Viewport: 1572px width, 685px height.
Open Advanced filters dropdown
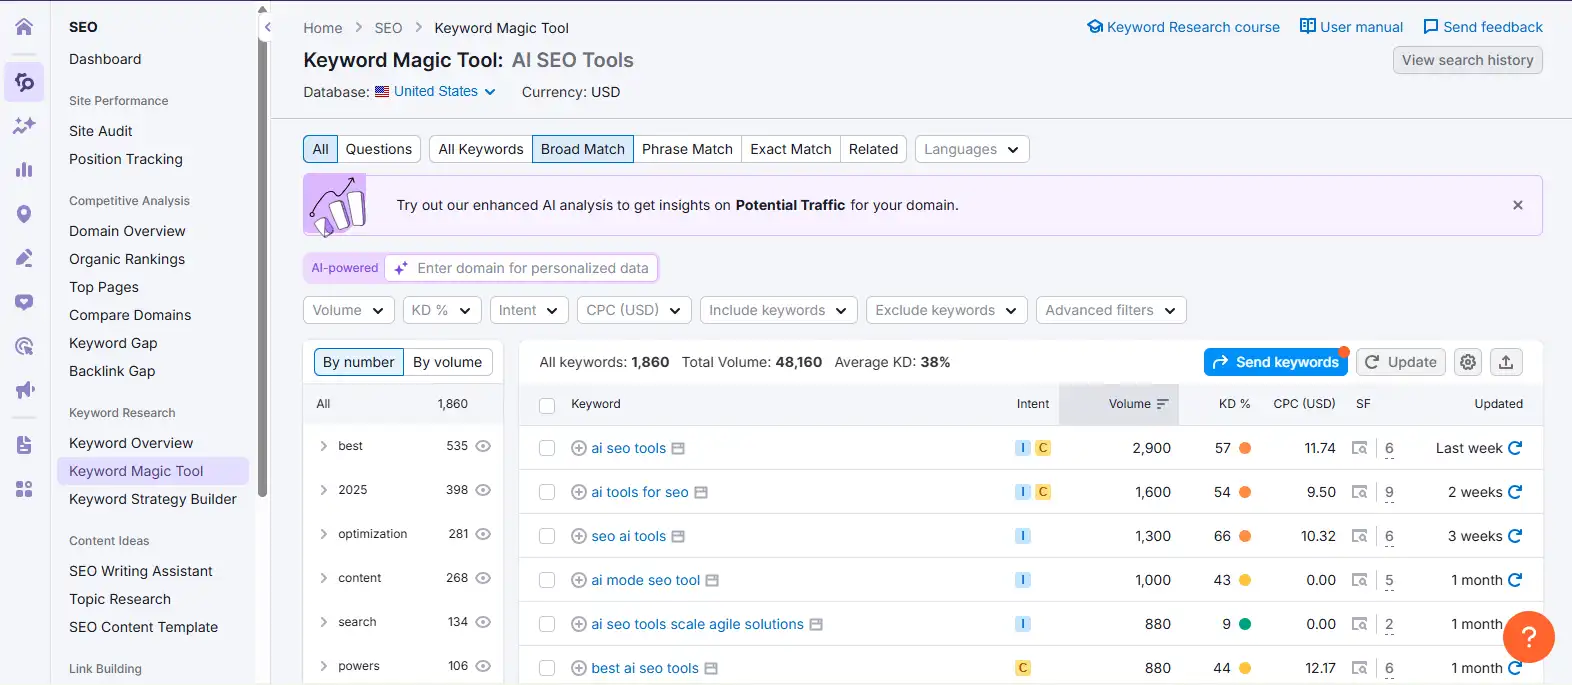coord(1111,310)
